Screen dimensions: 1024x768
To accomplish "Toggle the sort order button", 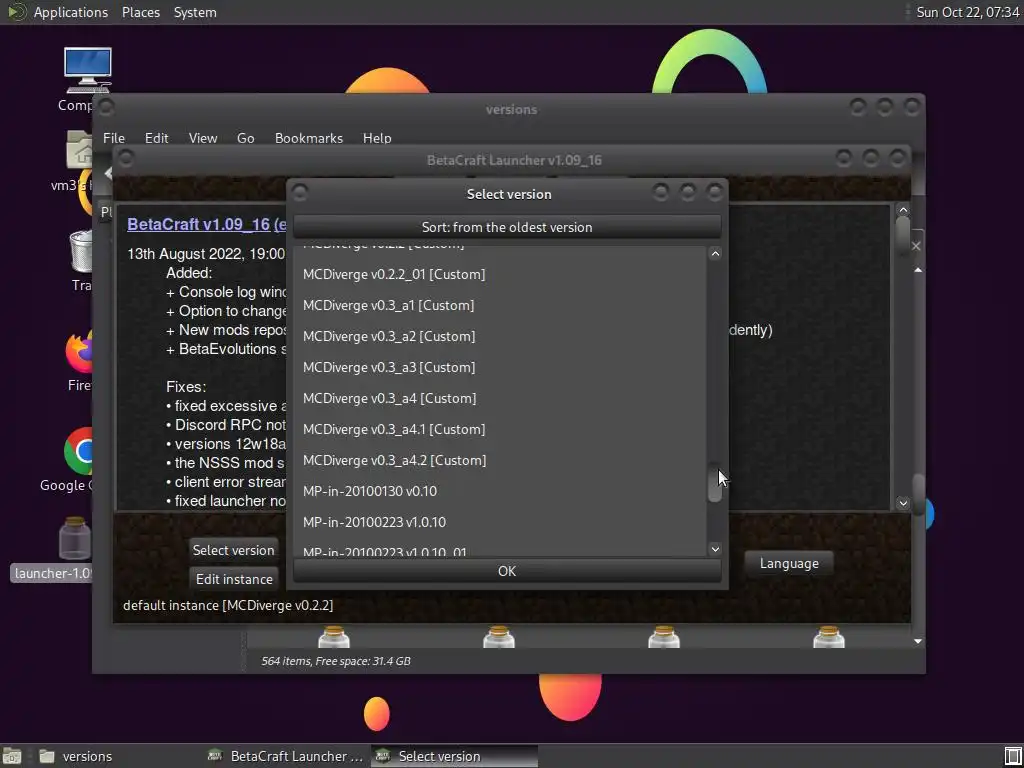I will pyautogui.click(x=507, y=227).
